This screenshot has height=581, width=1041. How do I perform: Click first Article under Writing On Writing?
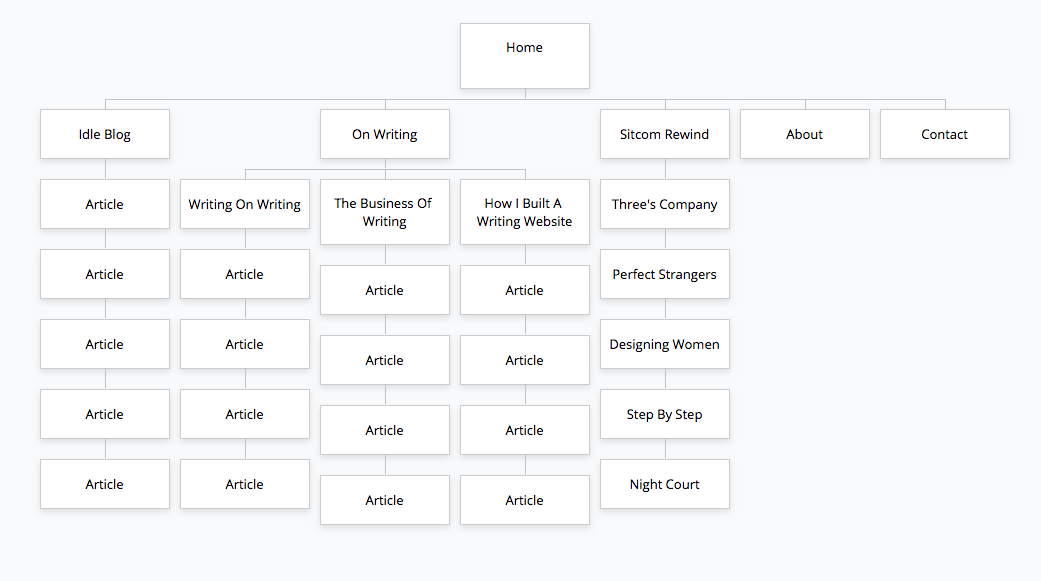pyautogui.click(x=245, y=274)
